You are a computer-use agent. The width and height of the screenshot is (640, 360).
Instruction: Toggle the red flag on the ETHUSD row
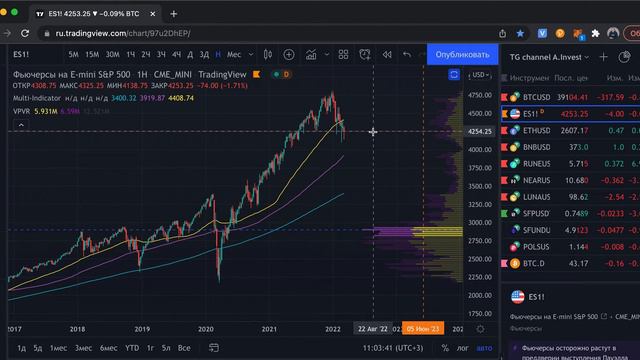pos(504,131)
